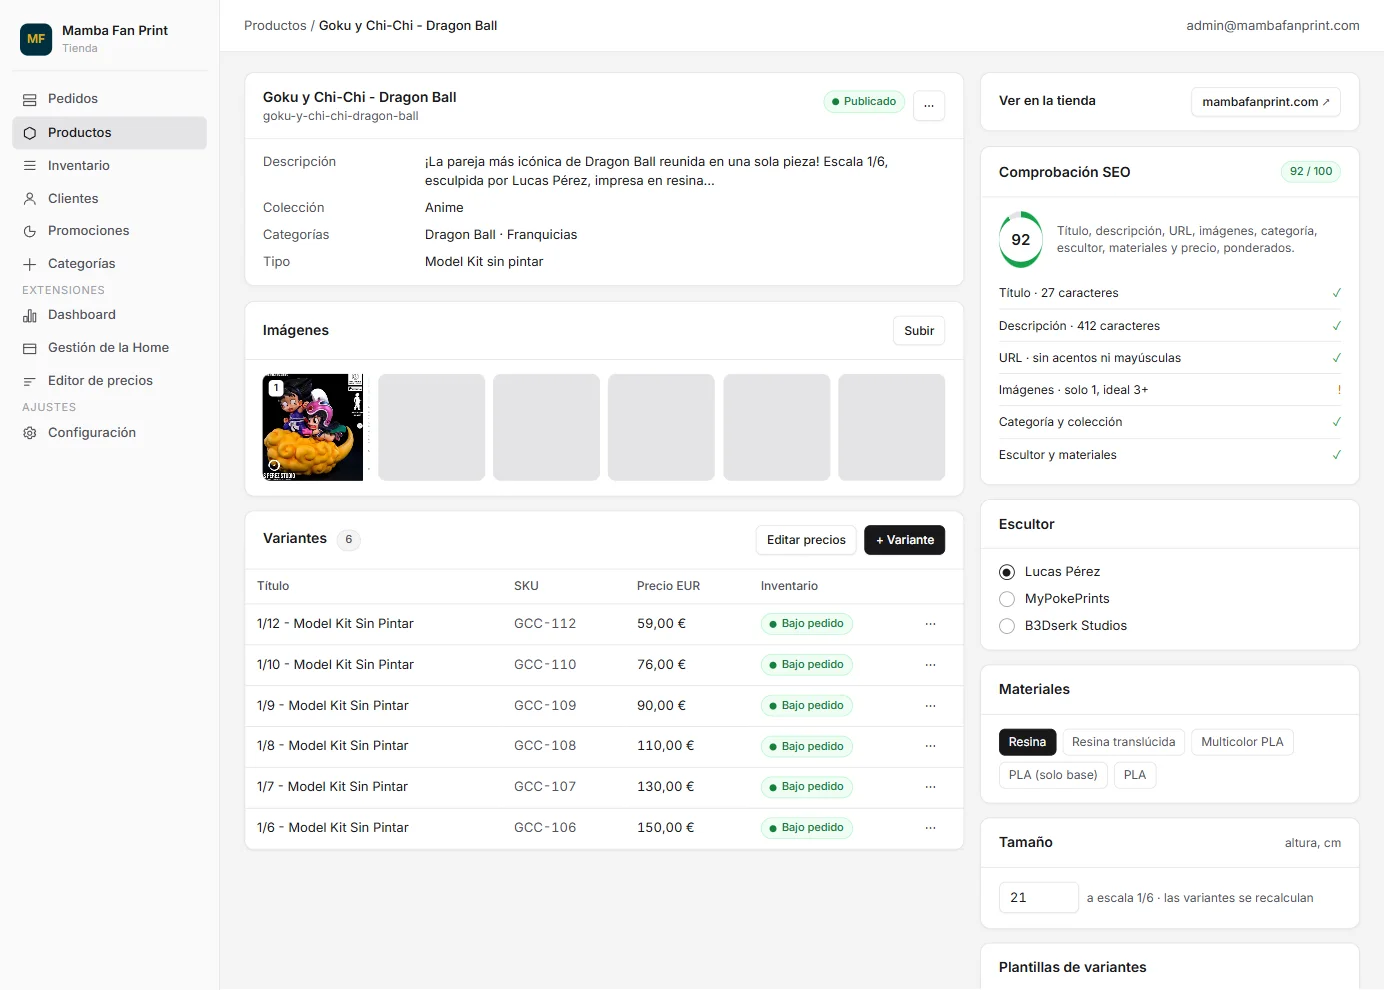Click the Pedidos icon in sidebar
The image size is (1384, 990).
pyautogui.click(x=30, y=99)
